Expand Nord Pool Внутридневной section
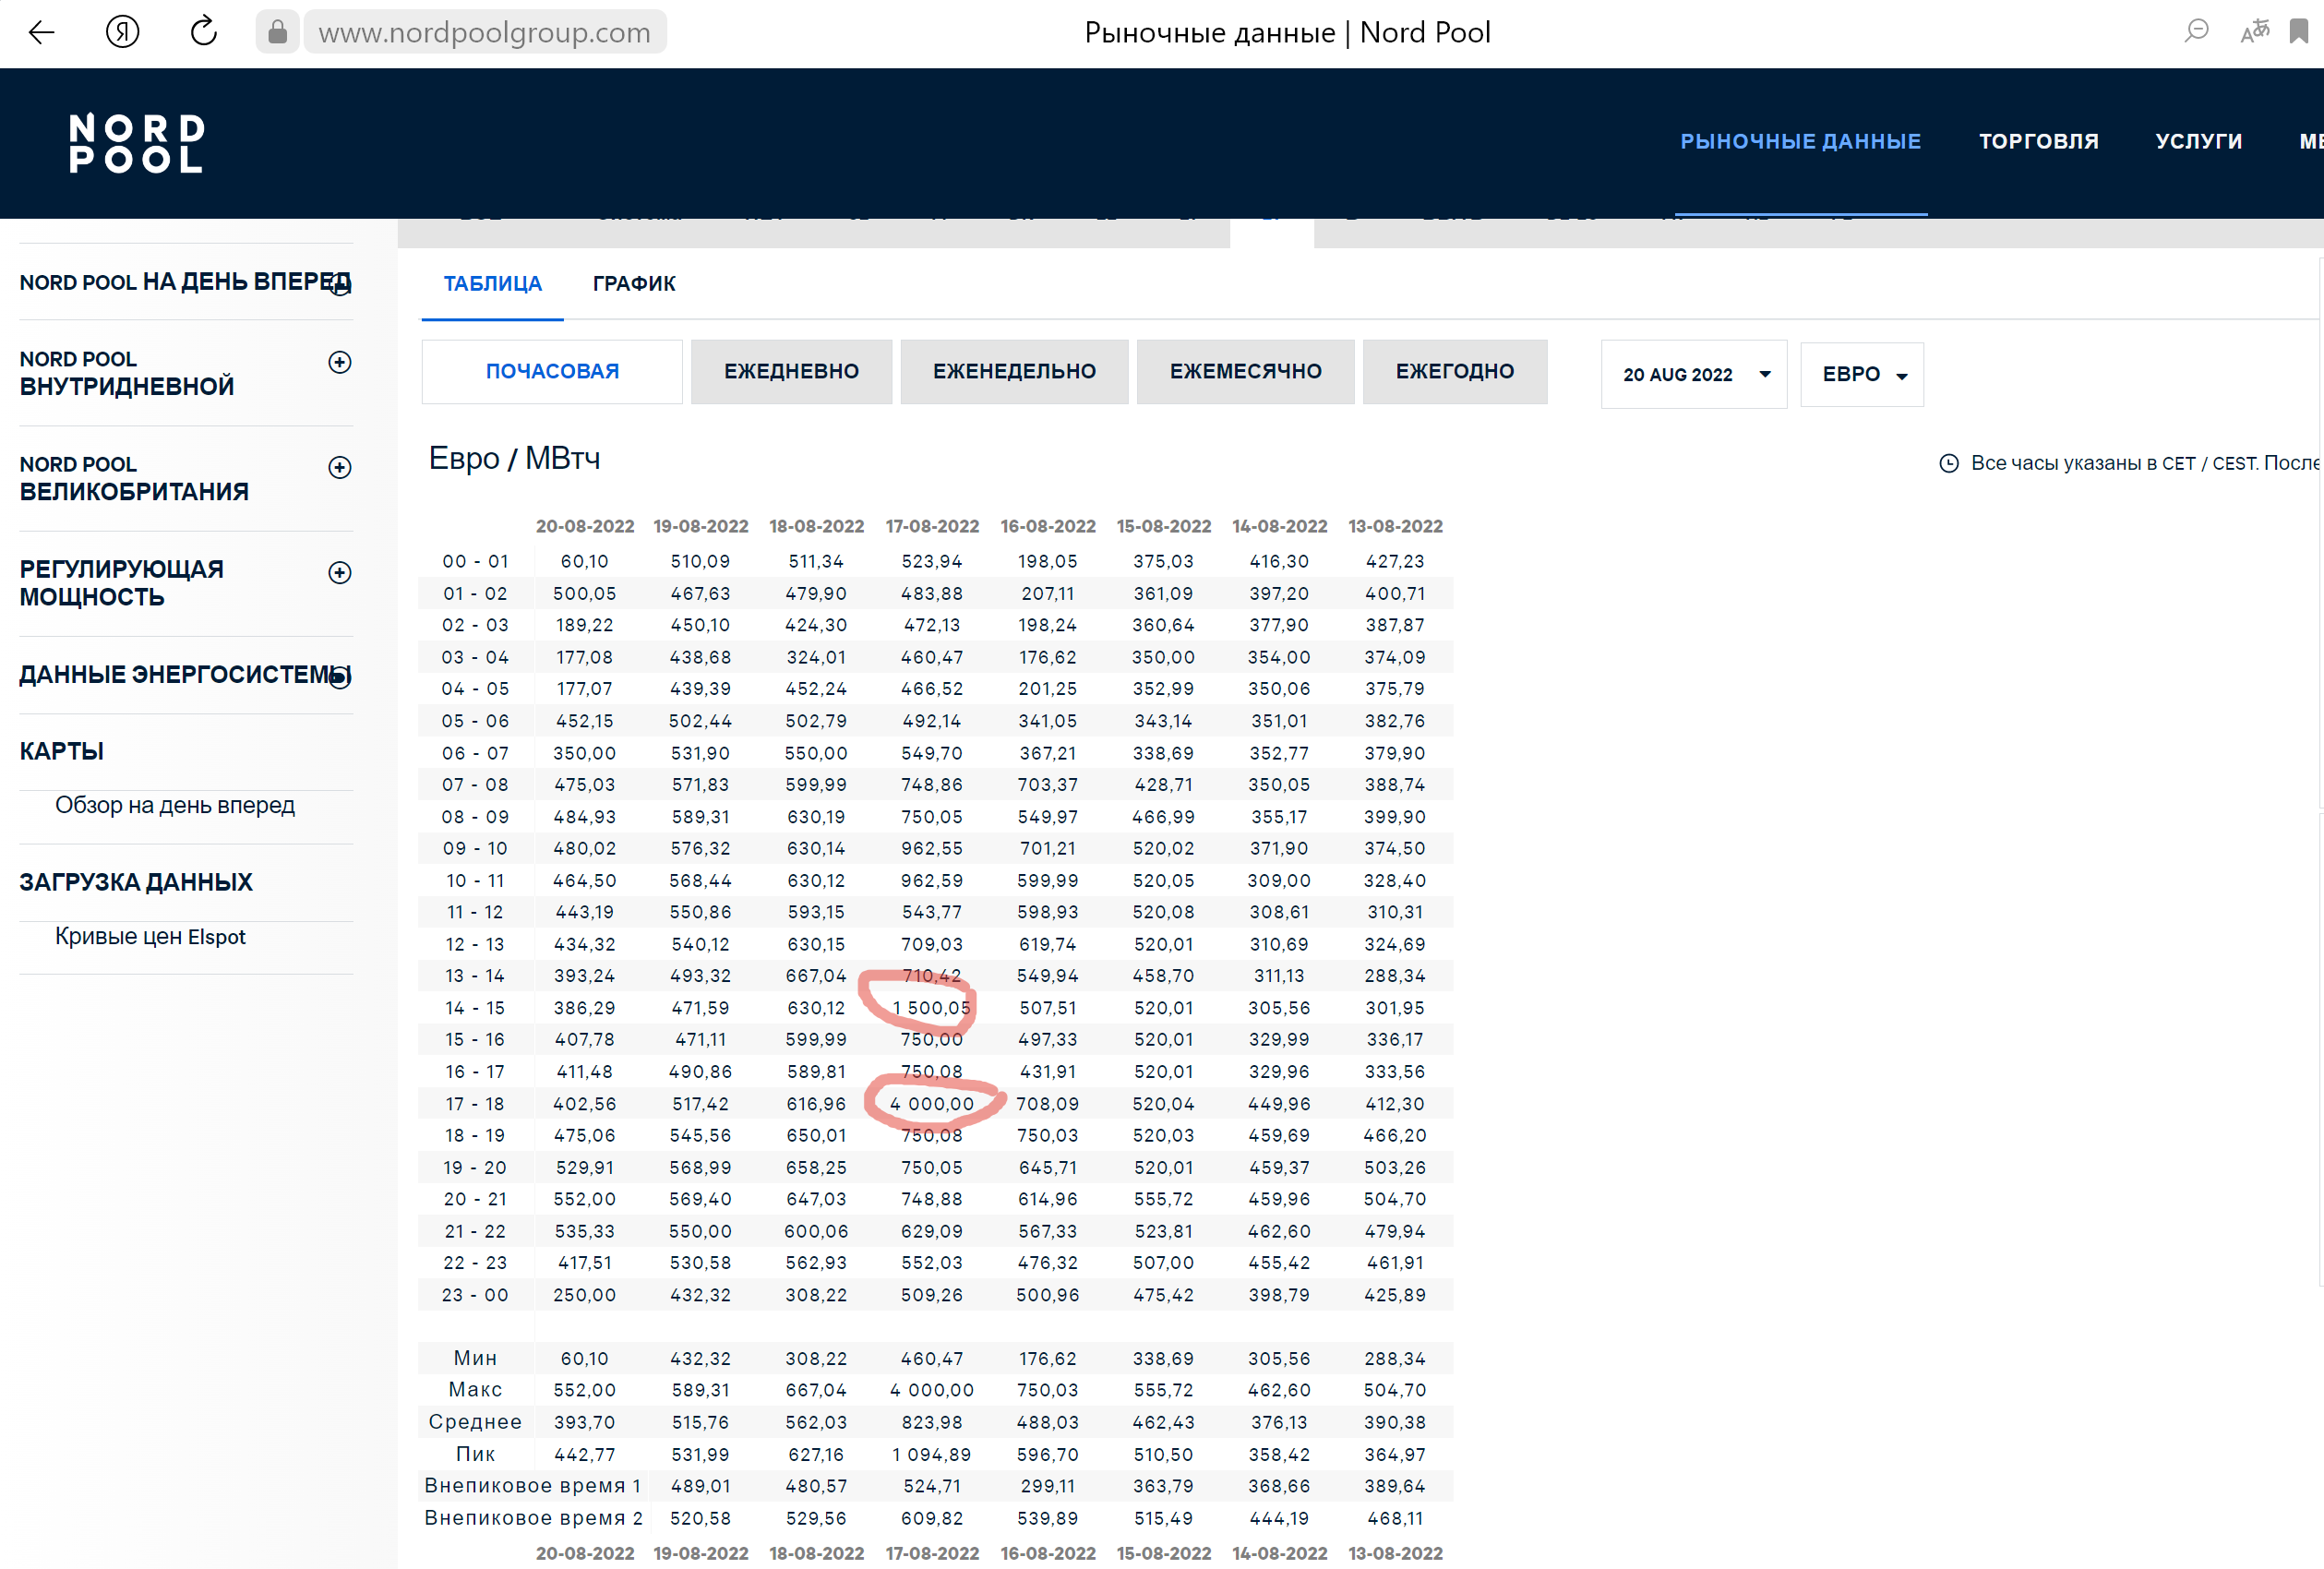 click(340, 362)
